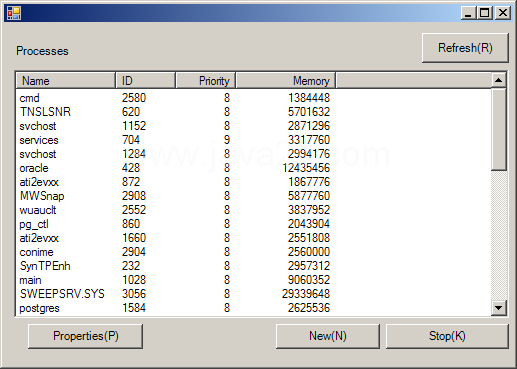The width and height of the screenshot is (517, 369).
Task: Sort list by Priority column header
Action: click(x=205, y=81)
